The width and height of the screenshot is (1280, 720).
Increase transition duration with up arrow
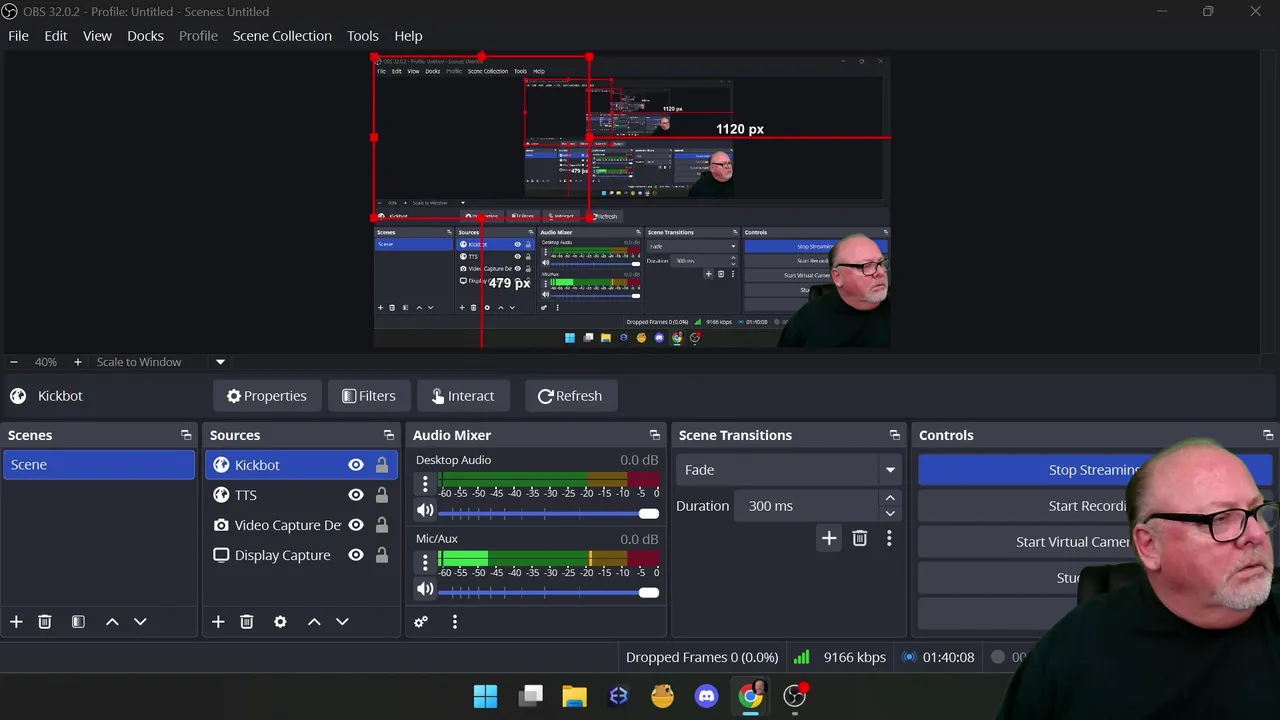(890, 498)
